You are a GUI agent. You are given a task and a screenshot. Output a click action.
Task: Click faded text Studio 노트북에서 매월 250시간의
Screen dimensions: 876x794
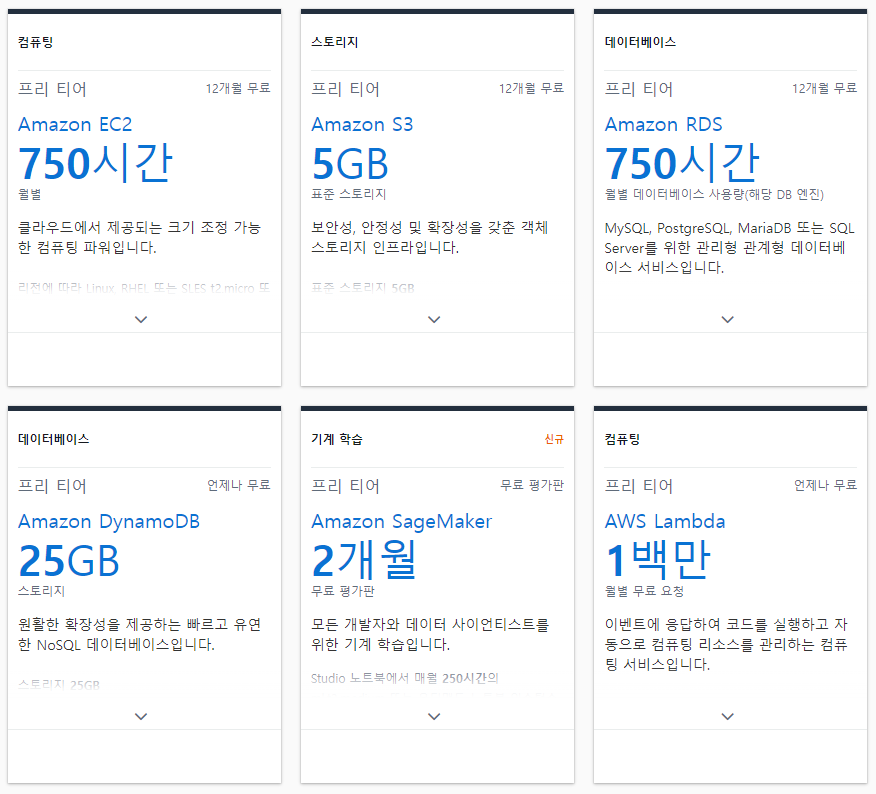point(404,678)
